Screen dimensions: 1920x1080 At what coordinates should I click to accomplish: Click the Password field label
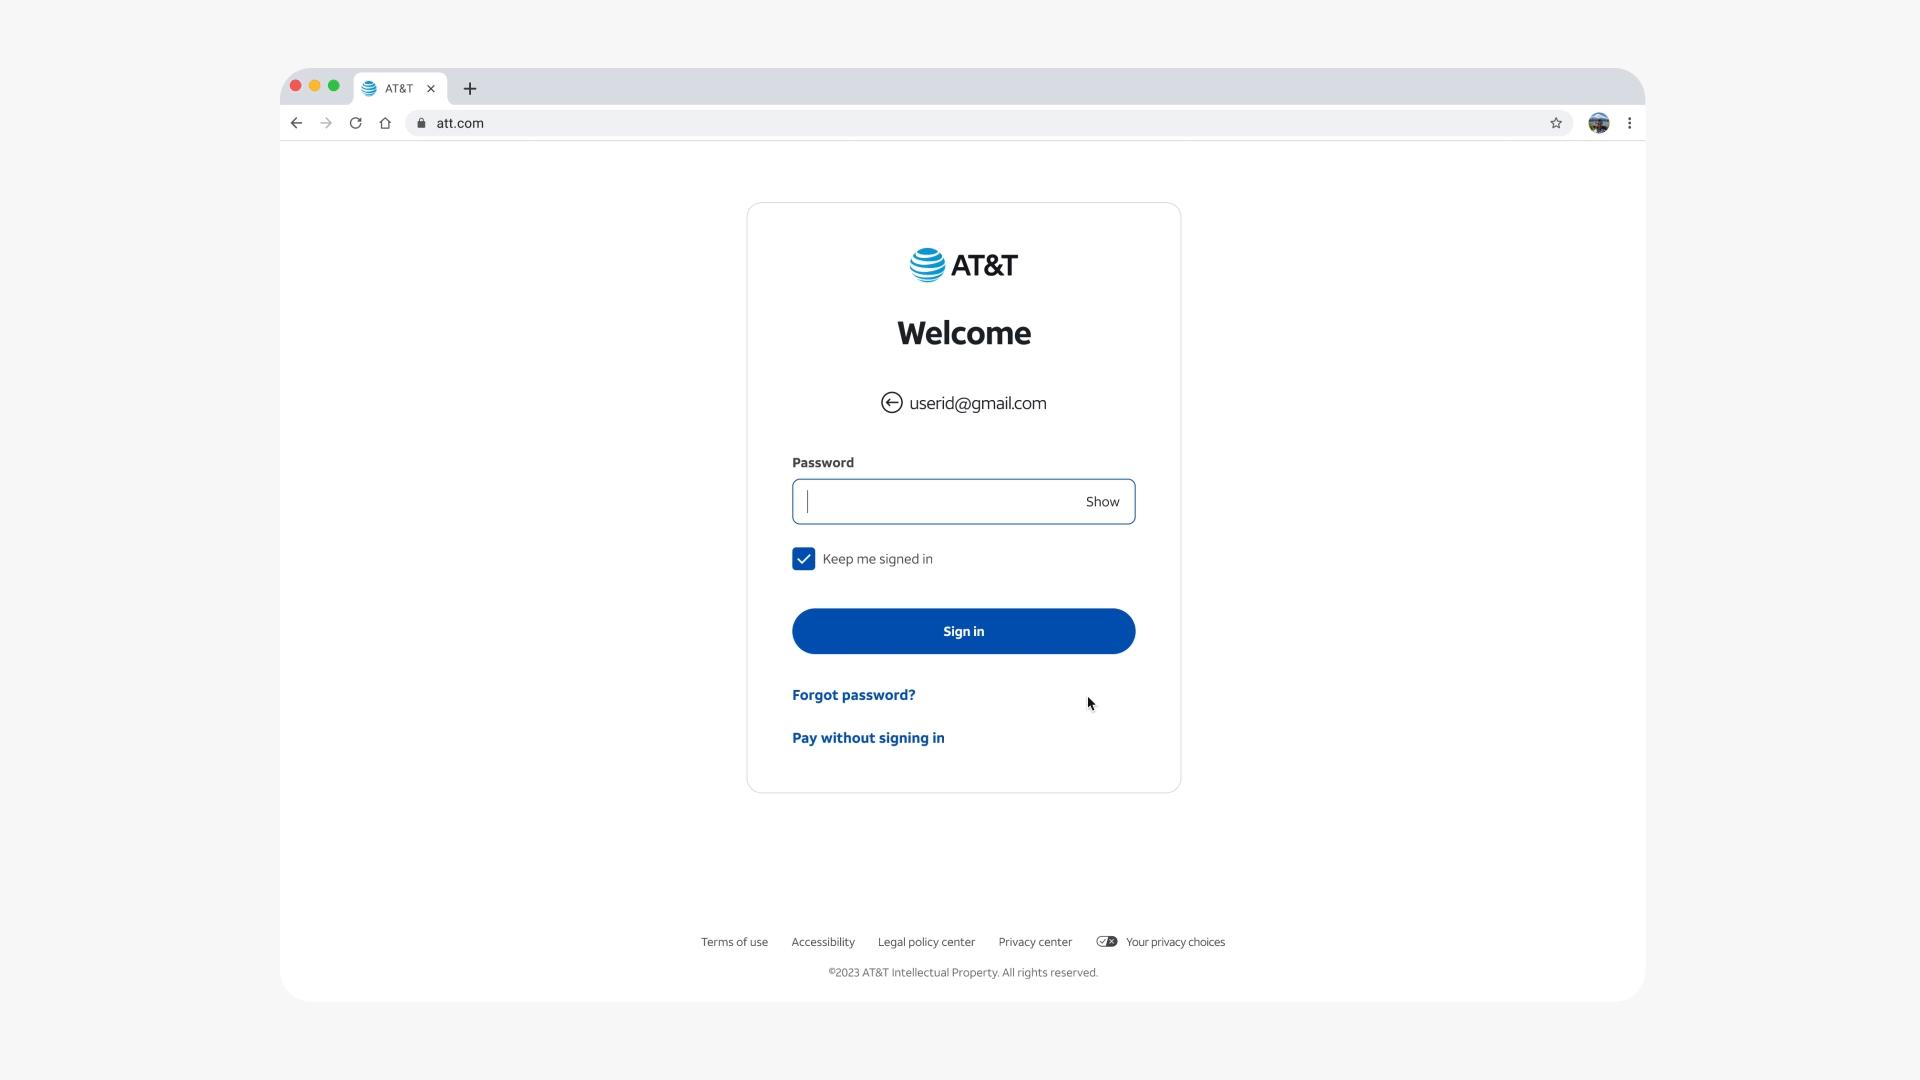(x=823, y=462)
